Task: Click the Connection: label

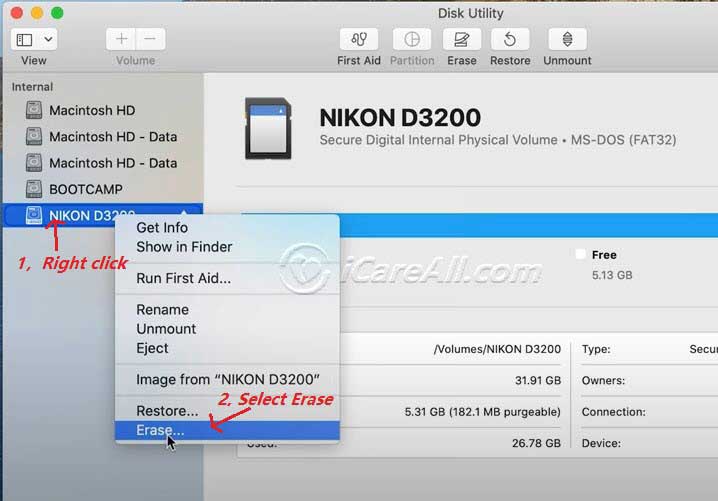Action: point(614,412)
